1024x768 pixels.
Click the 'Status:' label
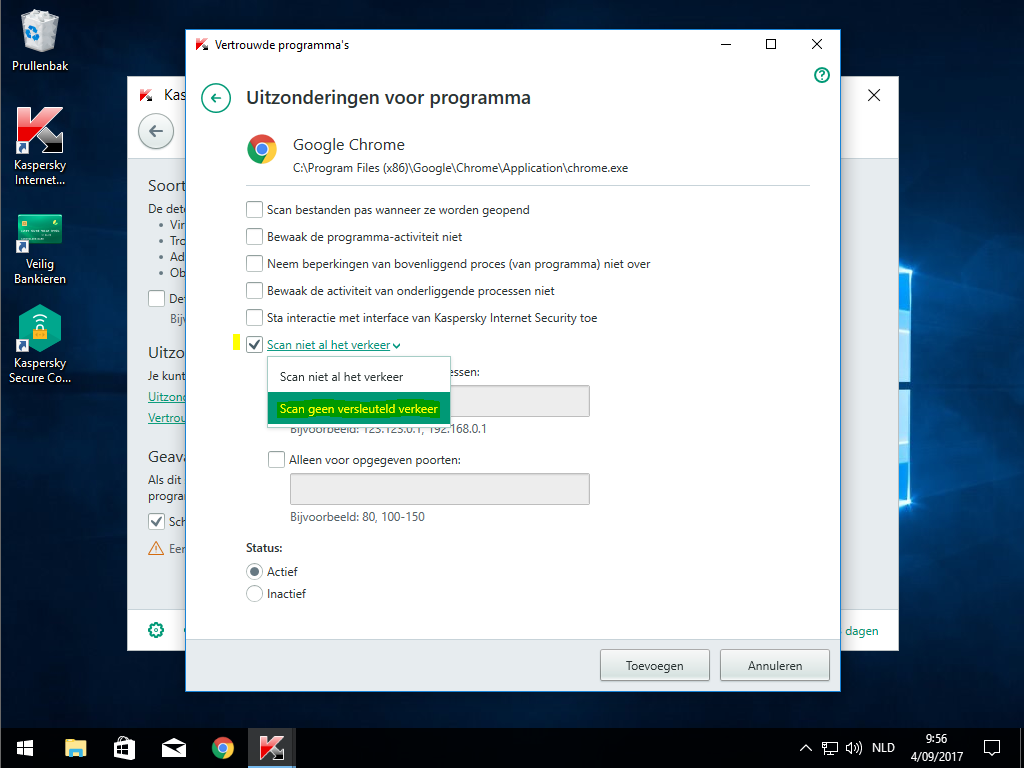[264, 548]
